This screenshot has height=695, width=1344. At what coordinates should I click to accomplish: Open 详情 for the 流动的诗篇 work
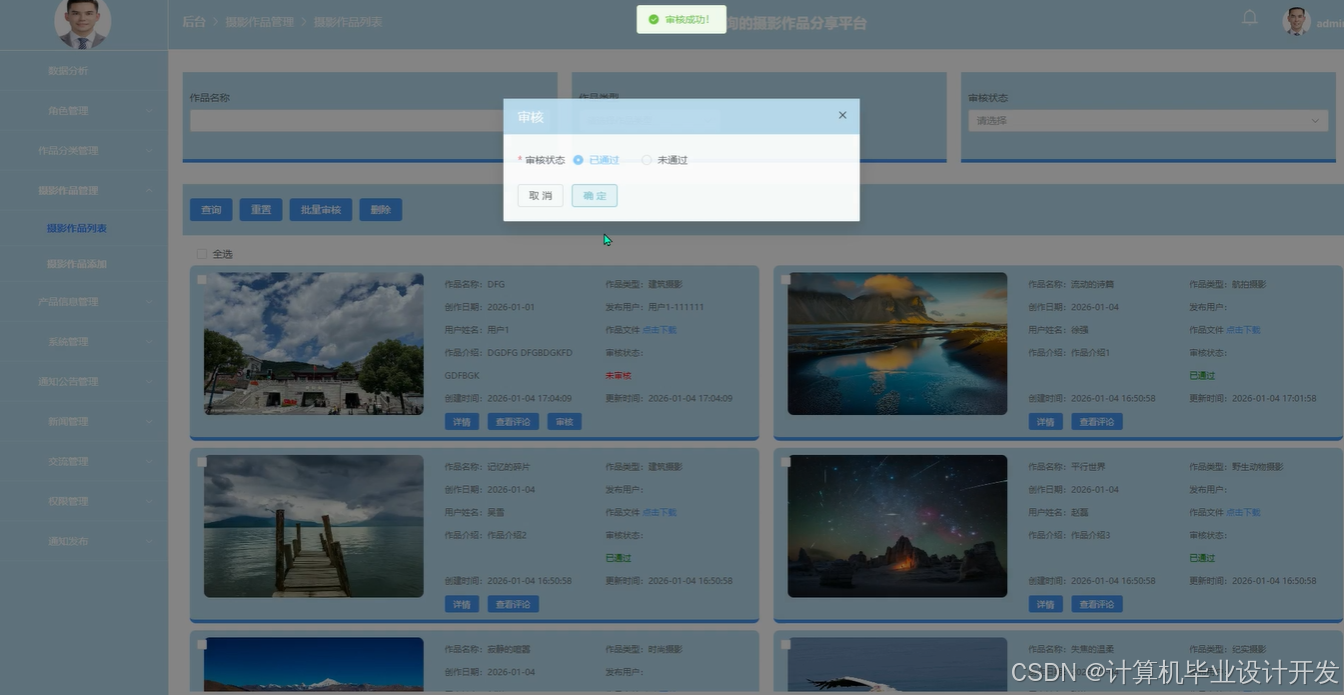click(1046, 422)
